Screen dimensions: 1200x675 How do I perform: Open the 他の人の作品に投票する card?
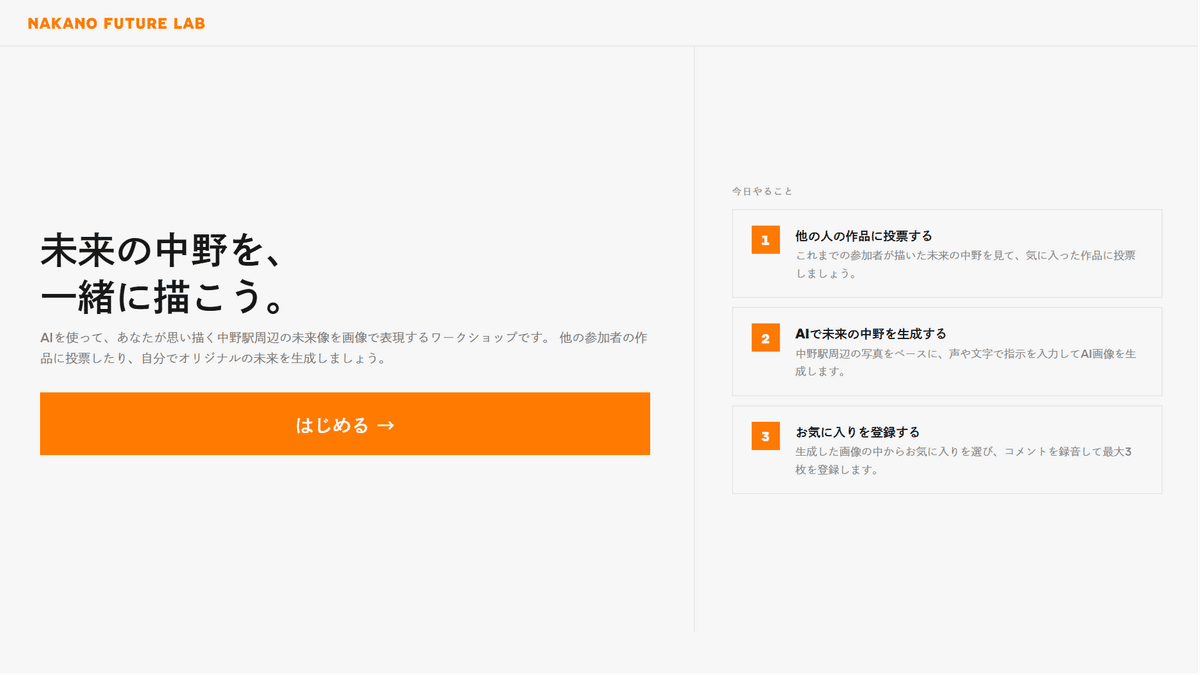pyautogui.click(x=947, y=253)
